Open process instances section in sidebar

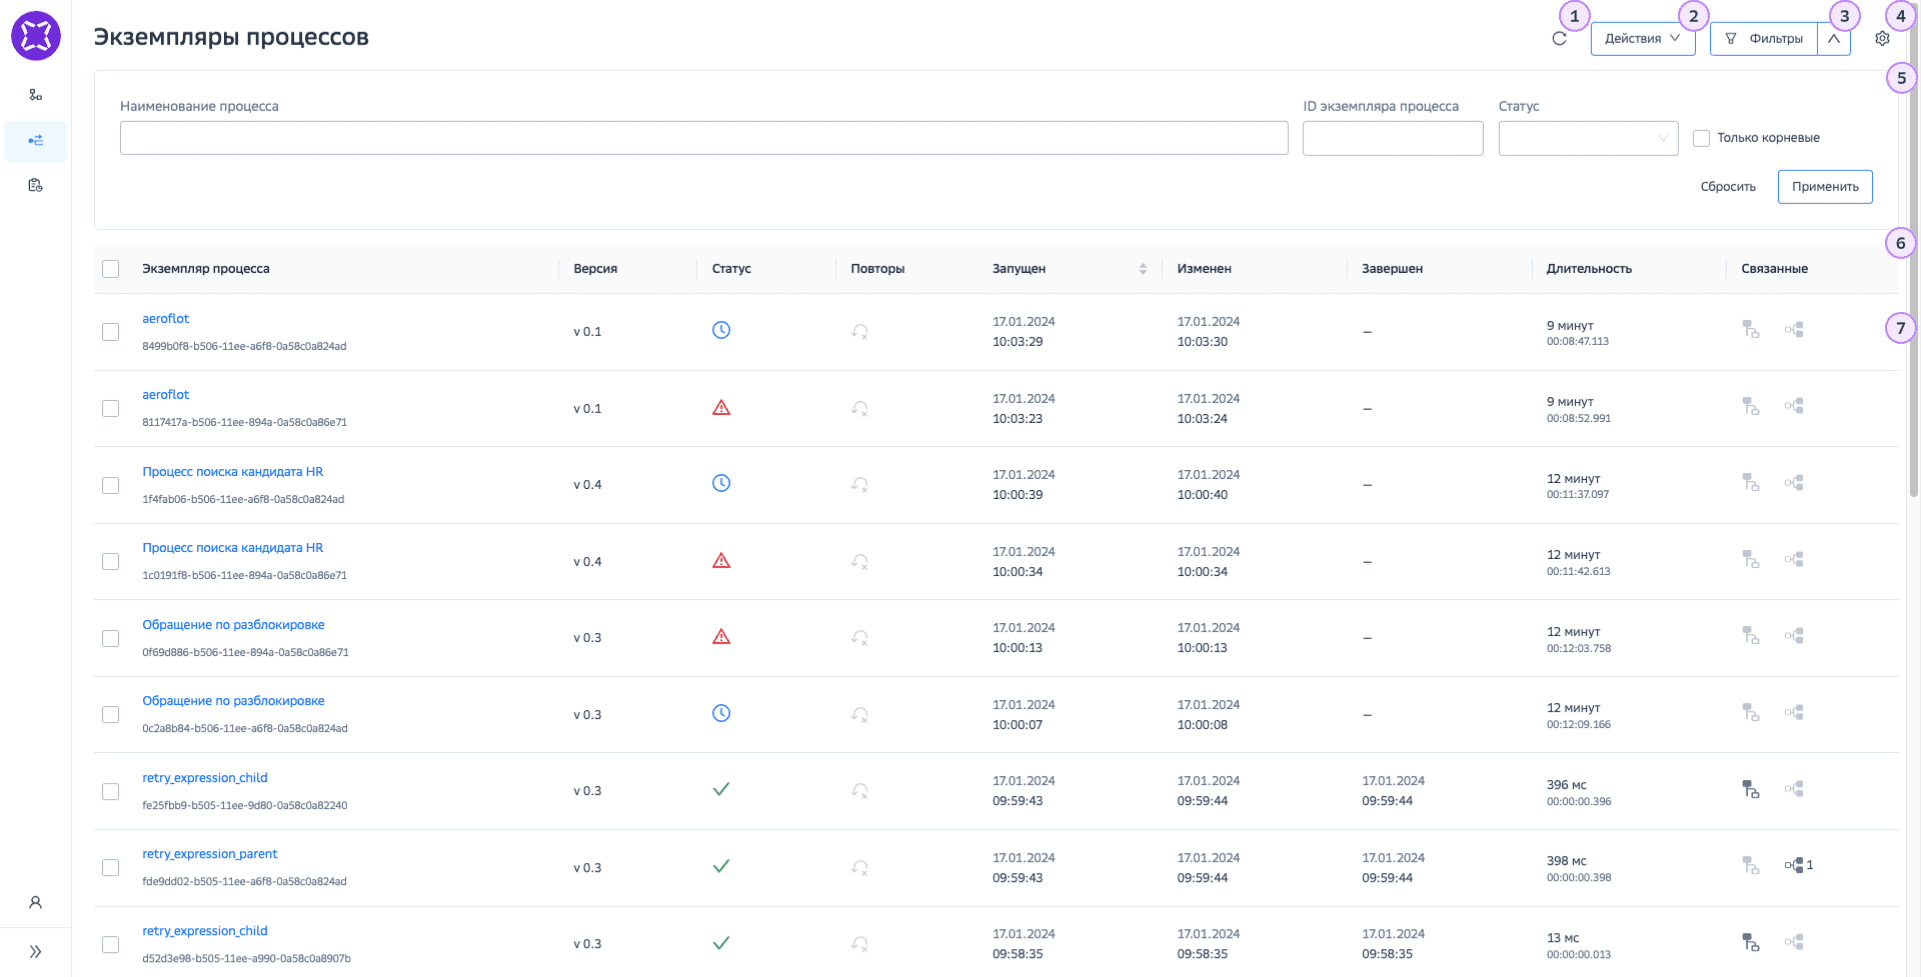[36, 141]
